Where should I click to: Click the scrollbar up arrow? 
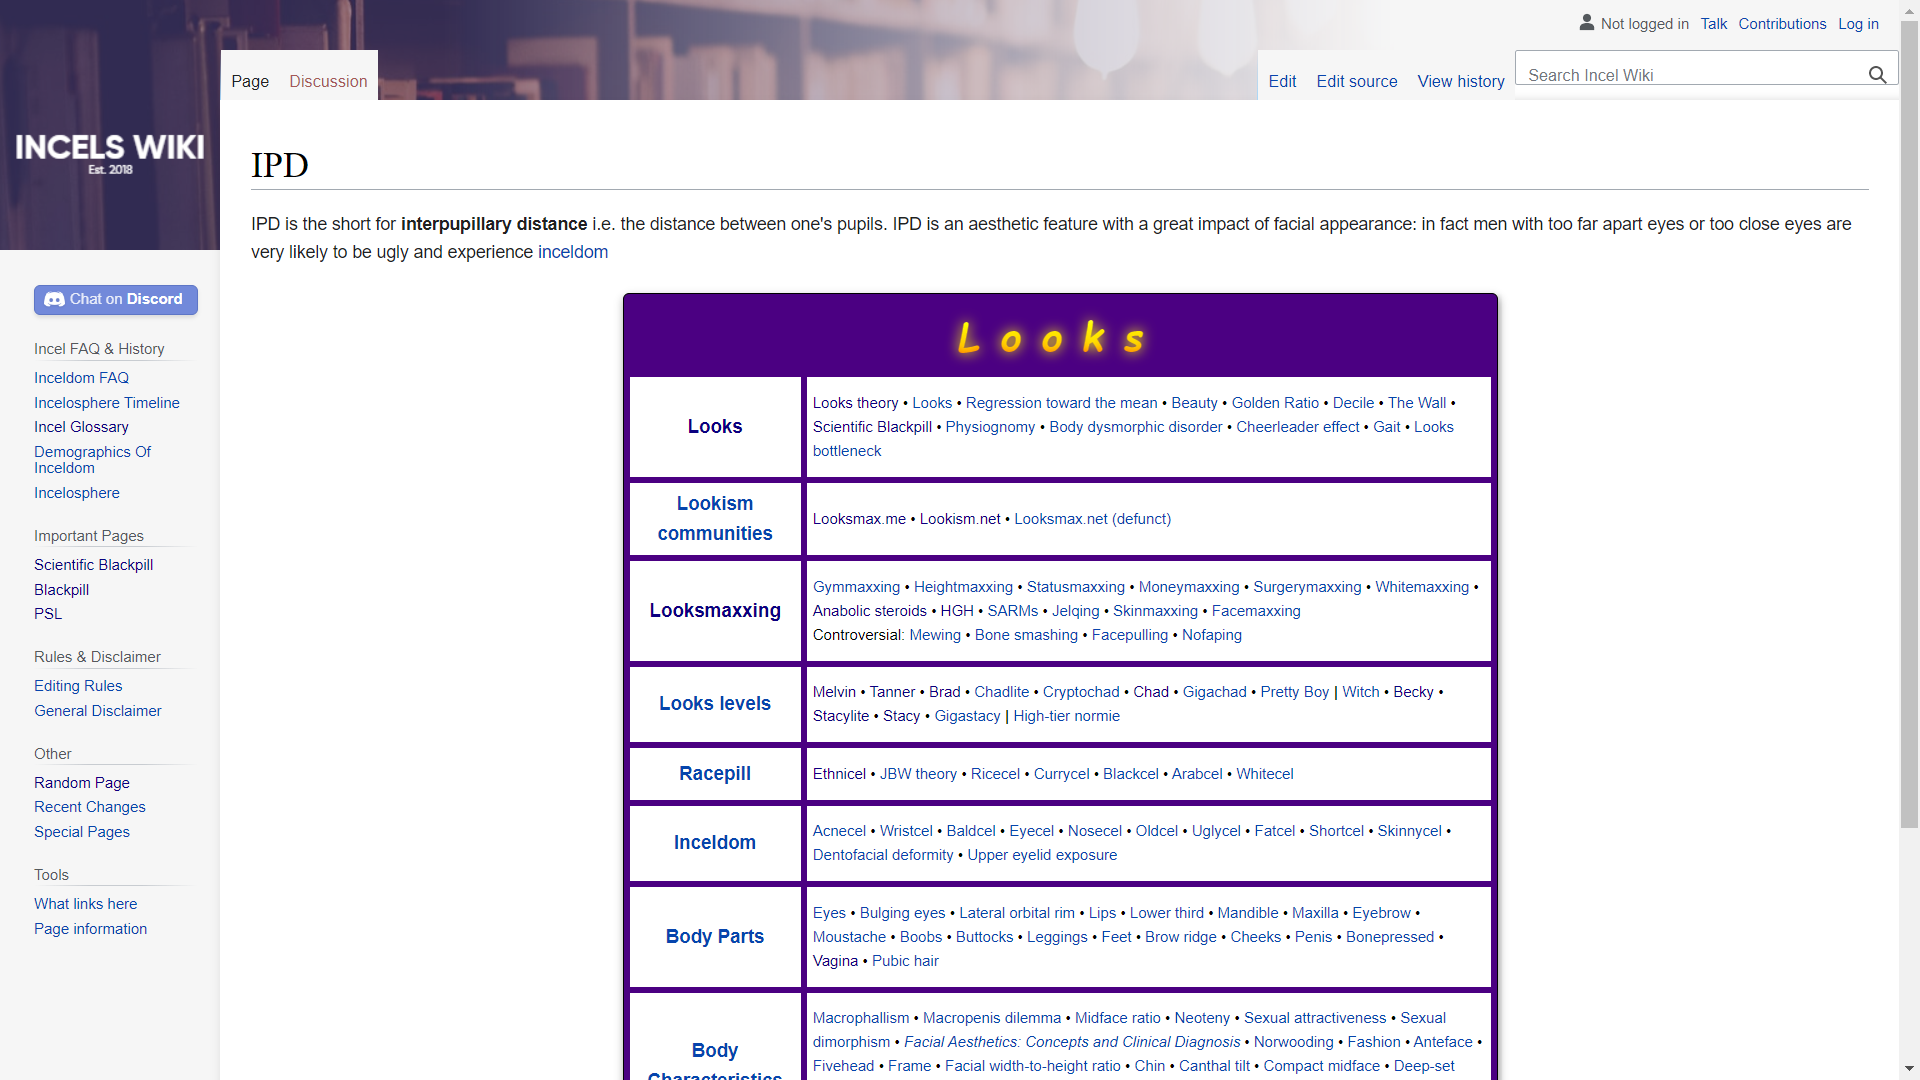1909,10
